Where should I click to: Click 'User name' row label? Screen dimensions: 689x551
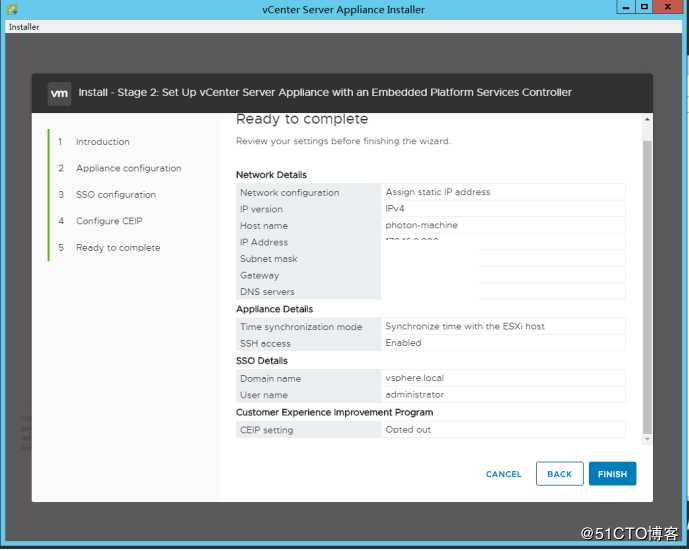click(264, 395)
